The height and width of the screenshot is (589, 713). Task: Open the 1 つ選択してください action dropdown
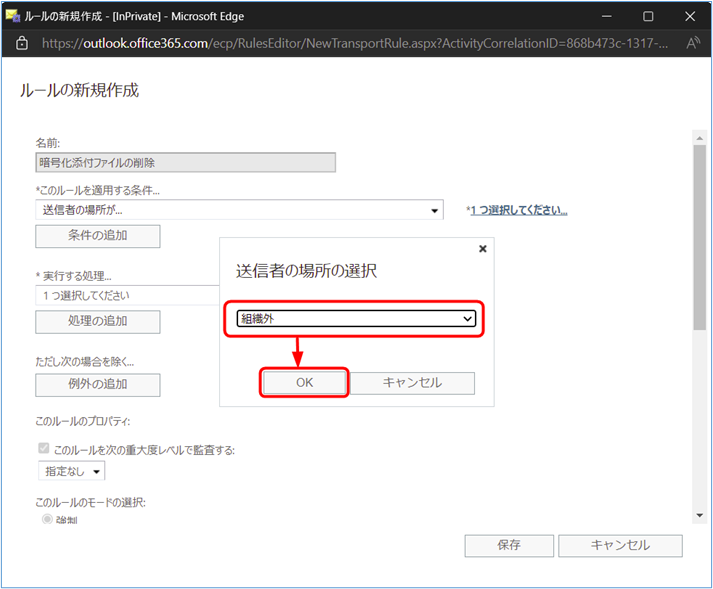click(127, 295)
